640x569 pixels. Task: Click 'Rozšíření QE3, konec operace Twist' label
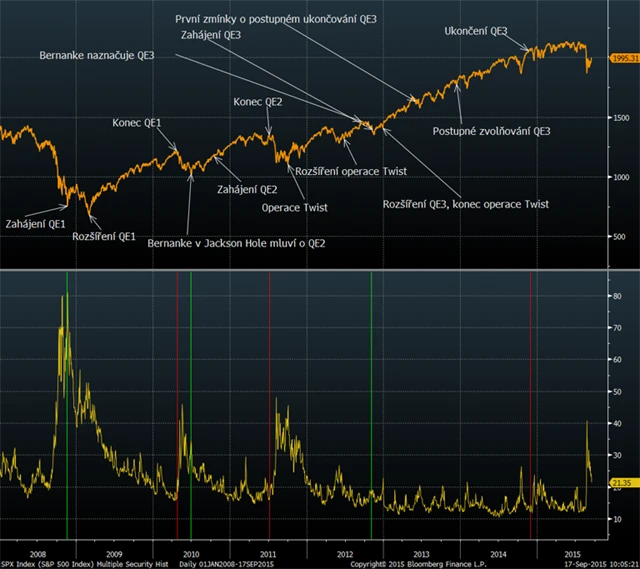tap(466, 204)
